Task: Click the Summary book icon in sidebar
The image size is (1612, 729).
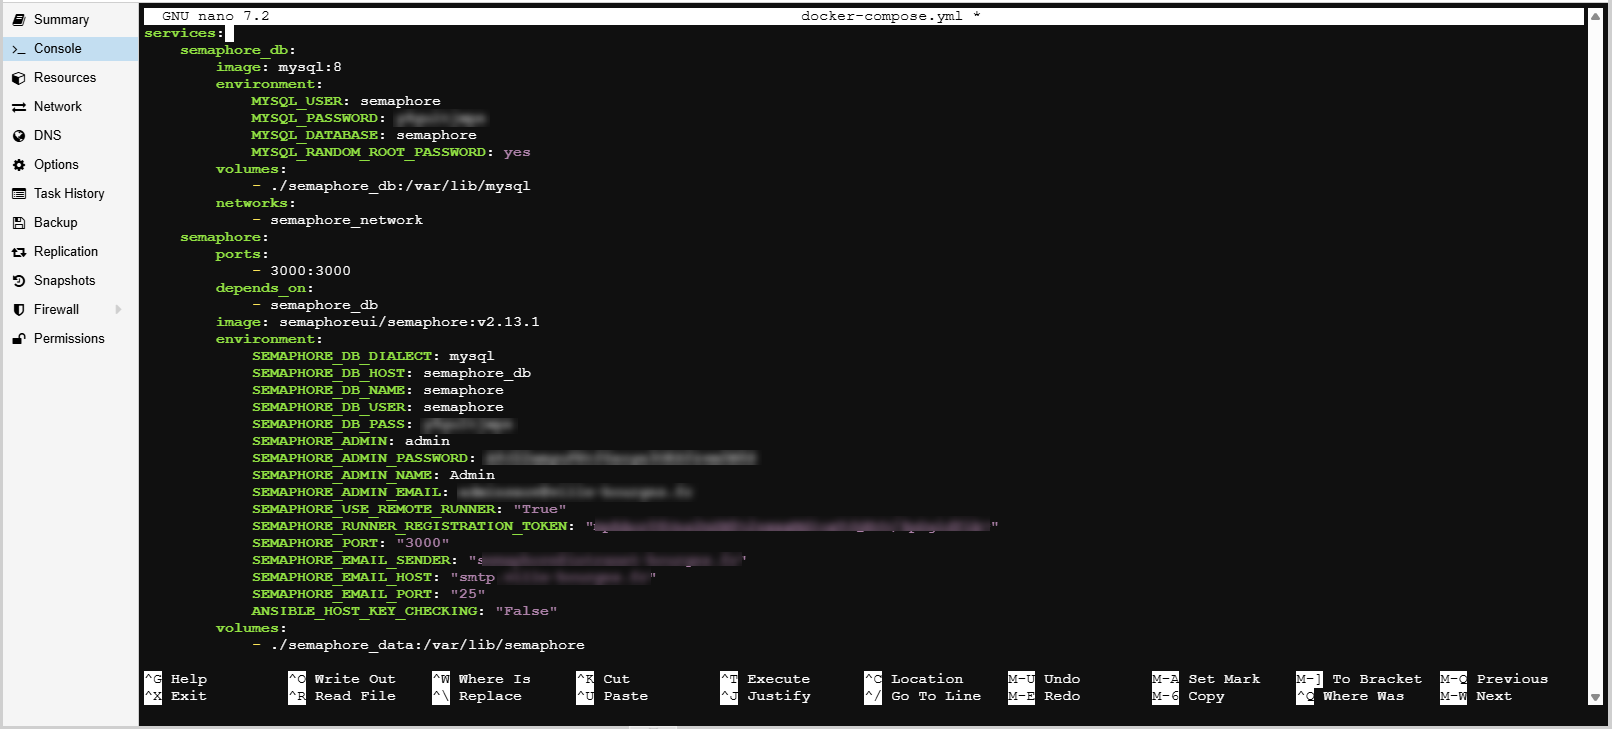Action: pos(18,20)
